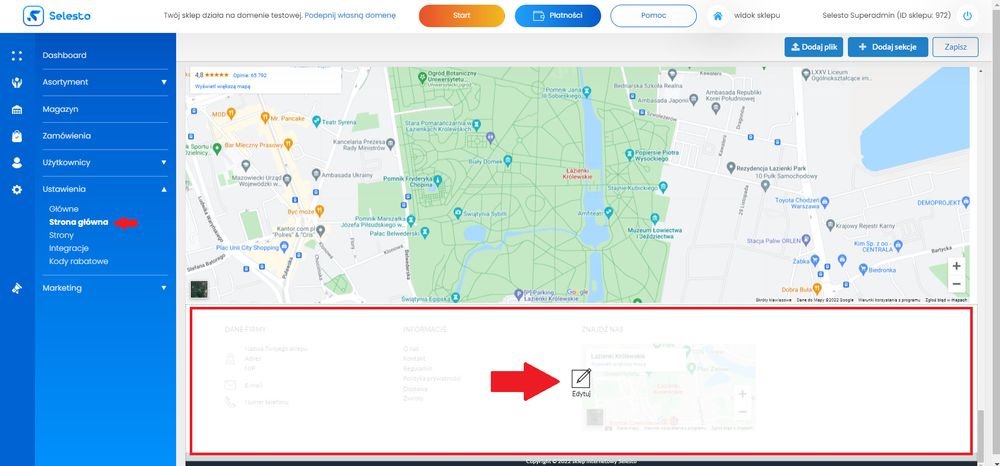
Task: Zoom out the map with minus button
Action: tap(955, 284)
